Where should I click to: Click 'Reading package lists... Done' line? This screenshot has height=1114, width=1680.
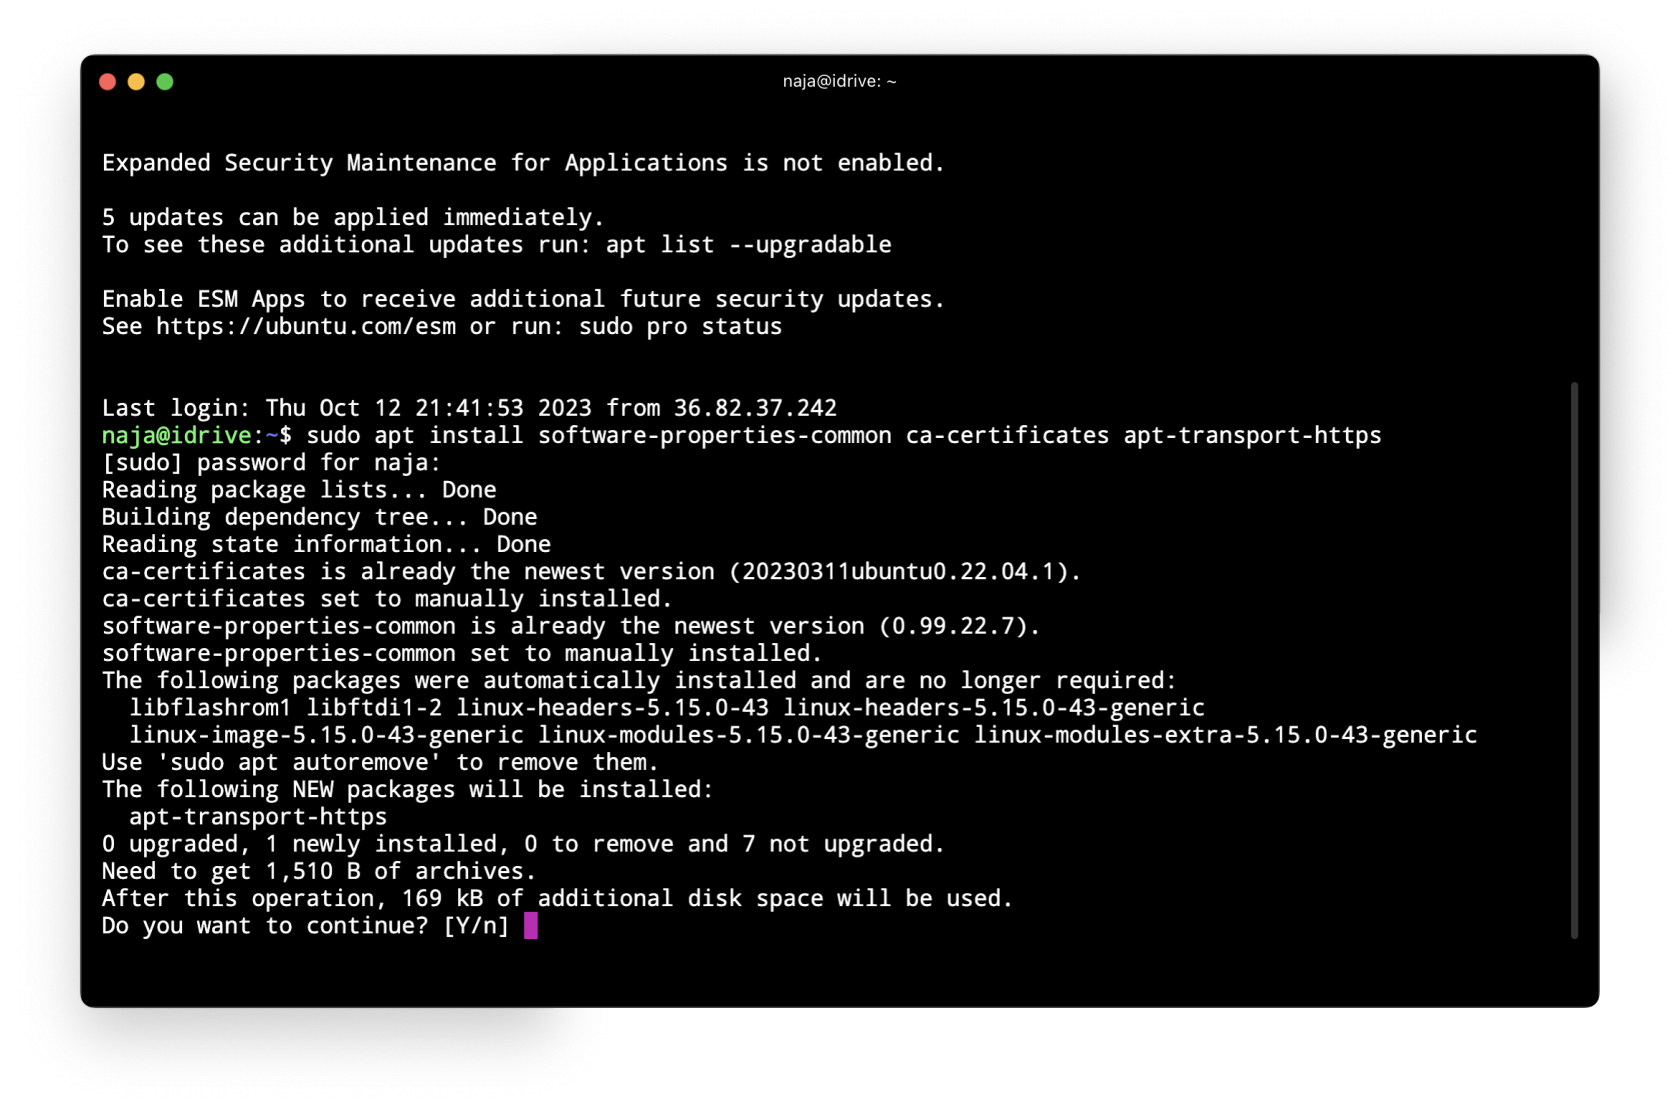pos(299,490)
